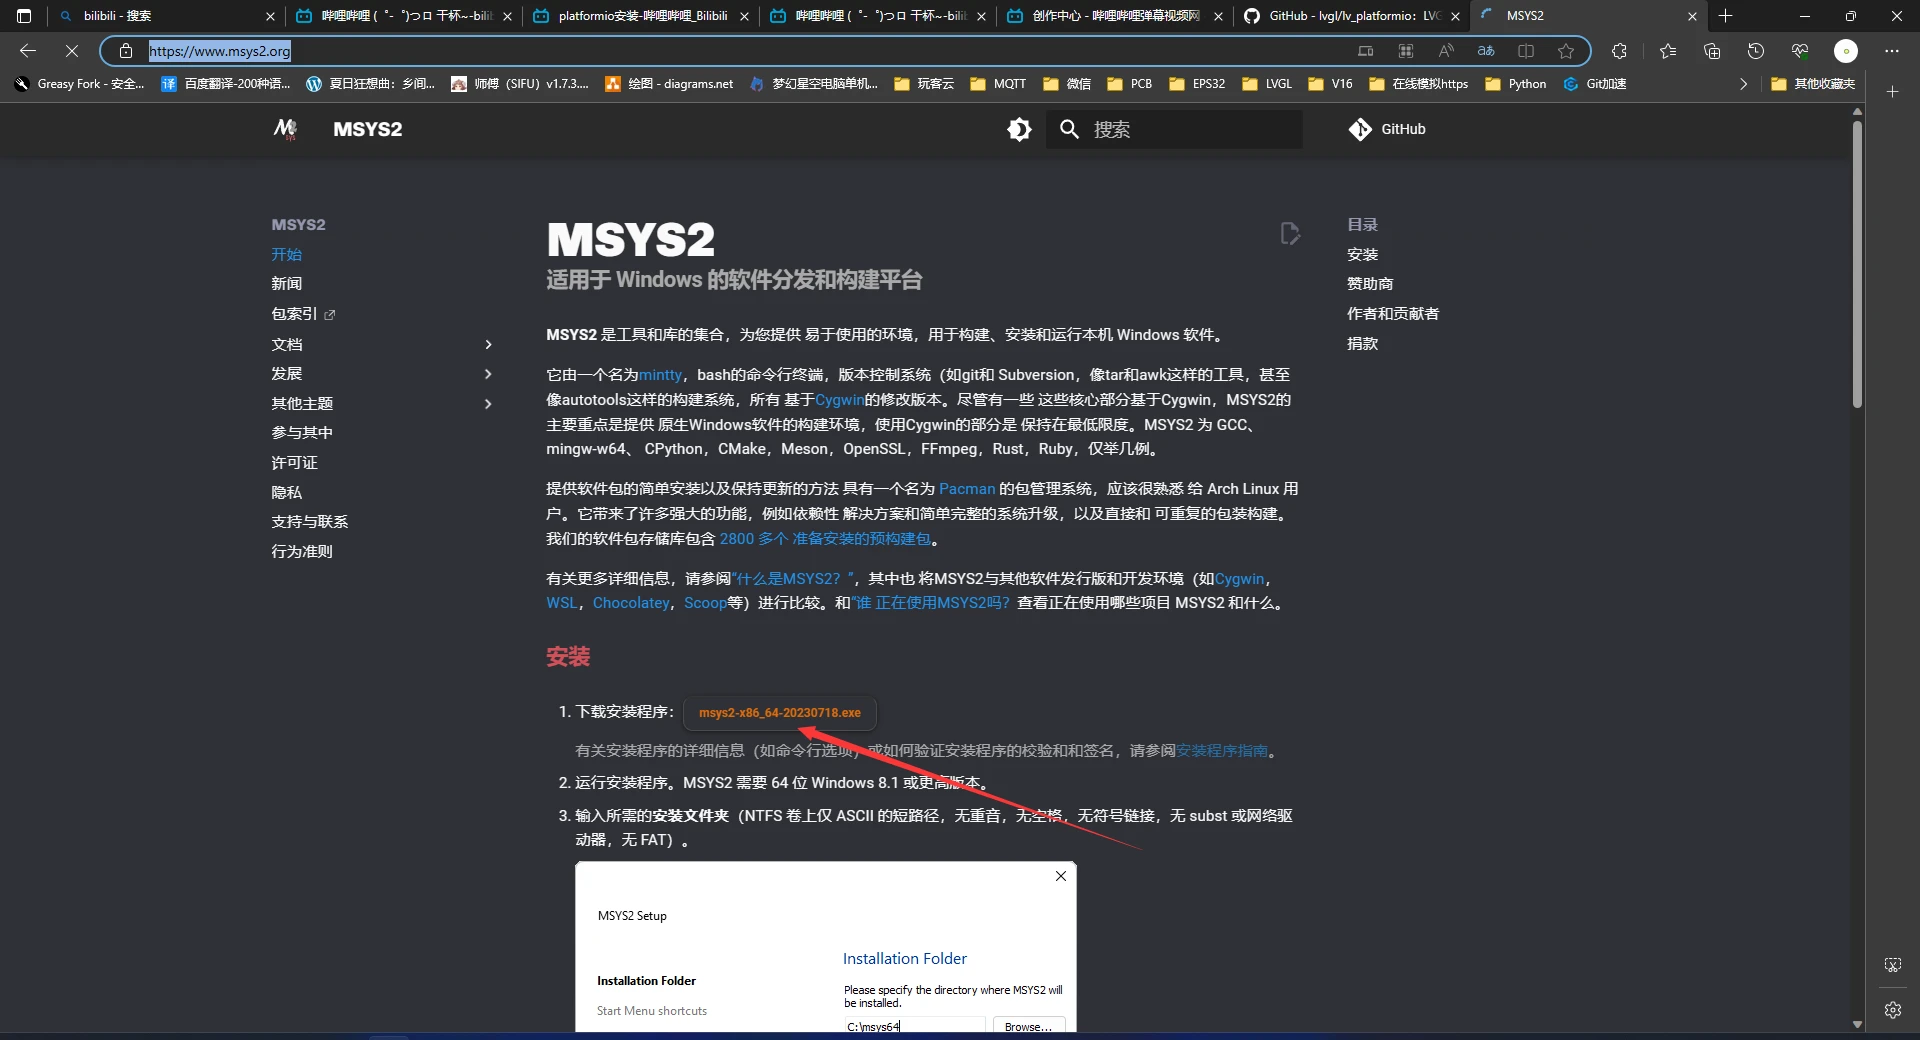Screen dimensions: 1920x1040
Task: Toggle the dark/light theme icon in header
Action: pyautogui.click(x=1019, y=129)
